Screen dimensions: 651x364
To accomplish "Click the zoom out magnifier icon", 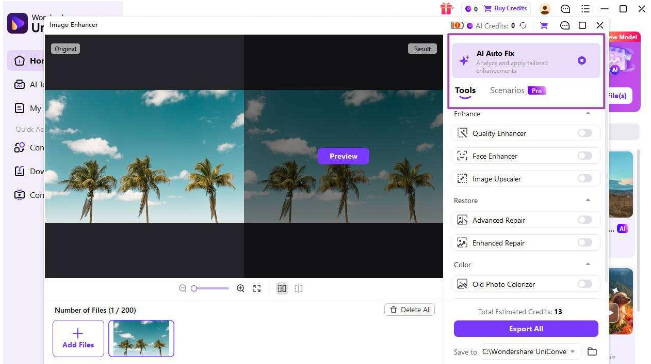I will 182,288.
